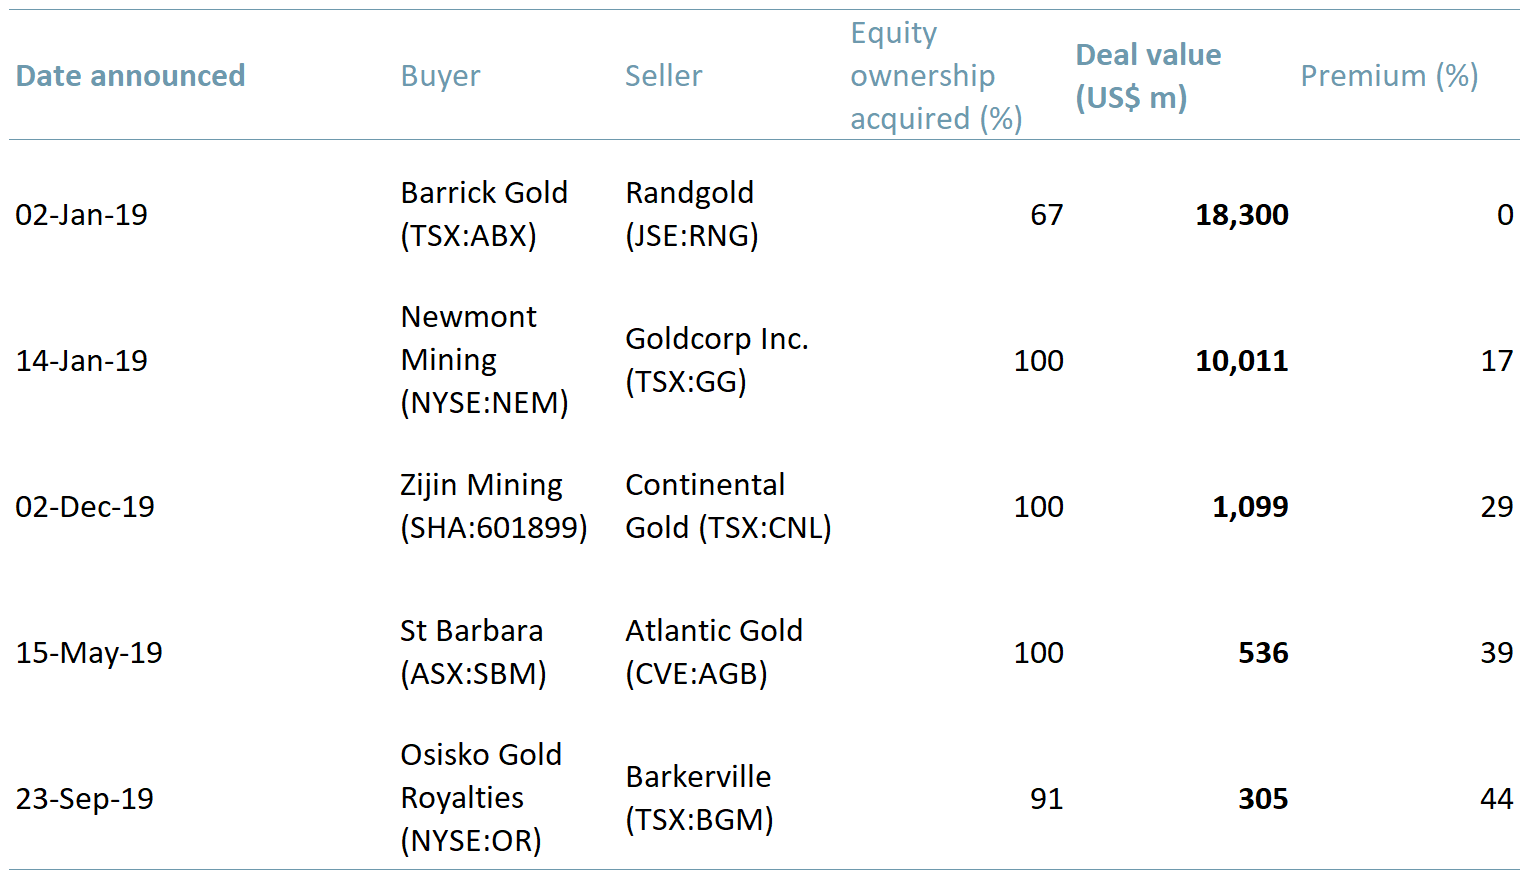Click the Deal value (US$ m) header

click(1147, 76)
